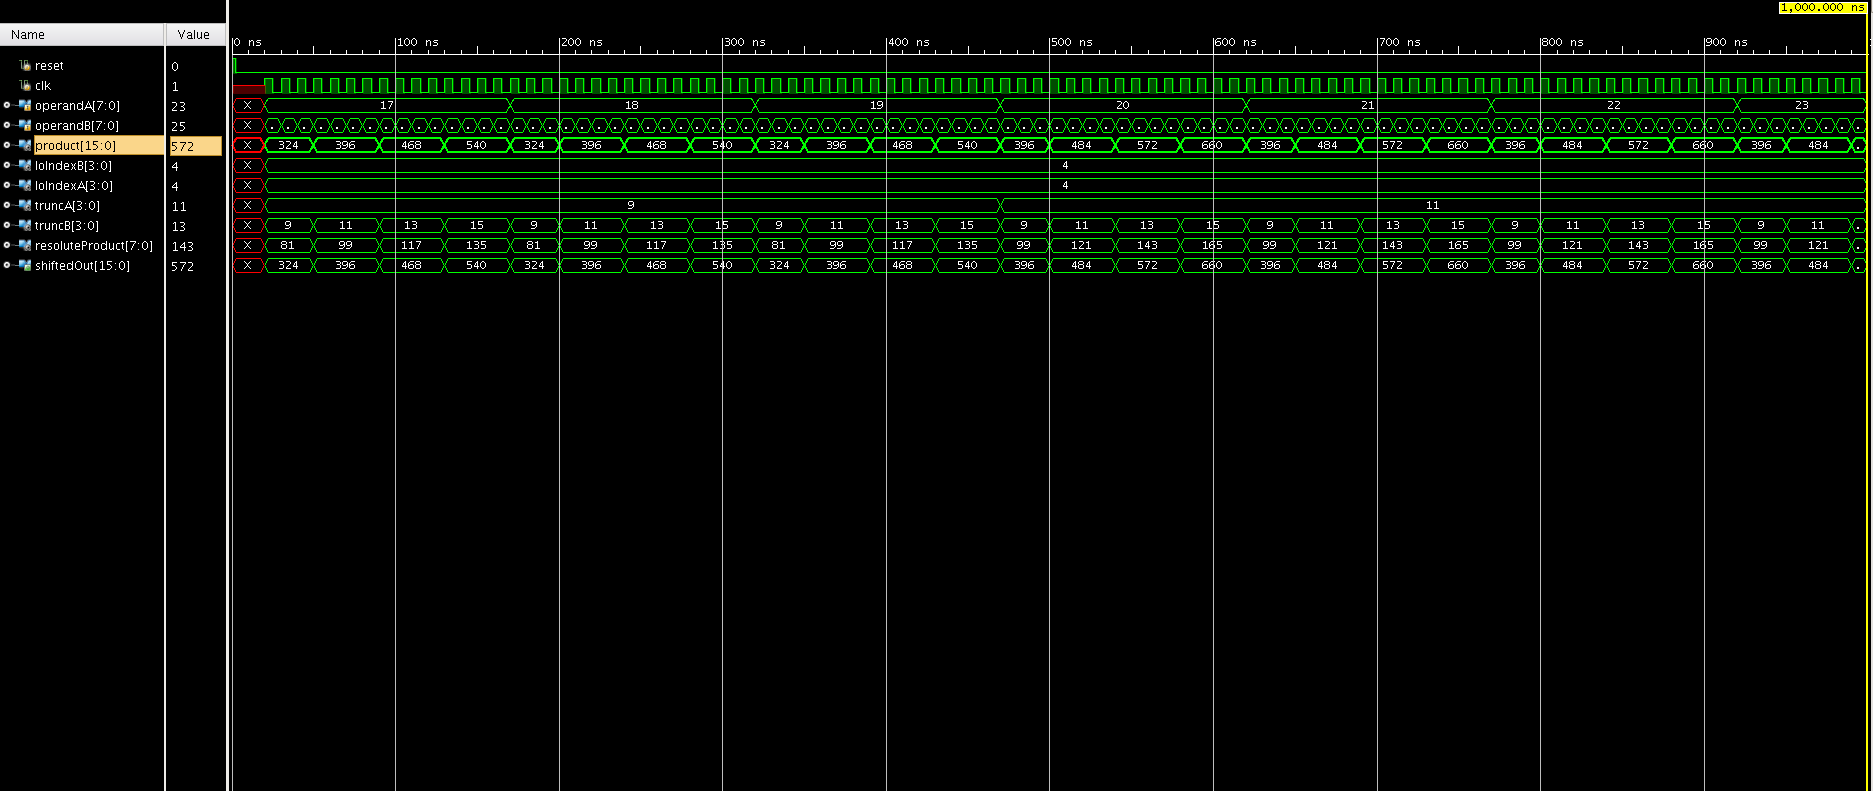The image size is (1873, 791).
Task: Click the operandB[7:0] bus icon
Action: click(x=25, y=126)
